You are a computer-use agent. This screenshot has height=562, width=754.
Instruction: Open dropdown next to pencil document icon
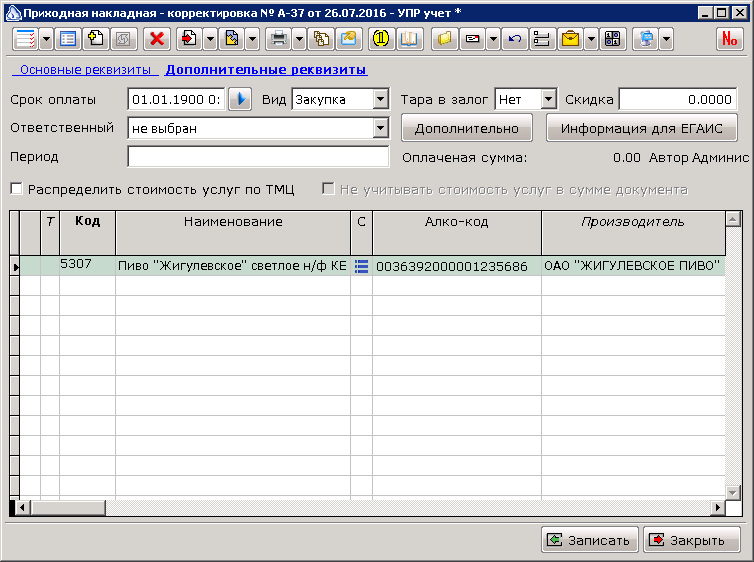pos(252,39)
